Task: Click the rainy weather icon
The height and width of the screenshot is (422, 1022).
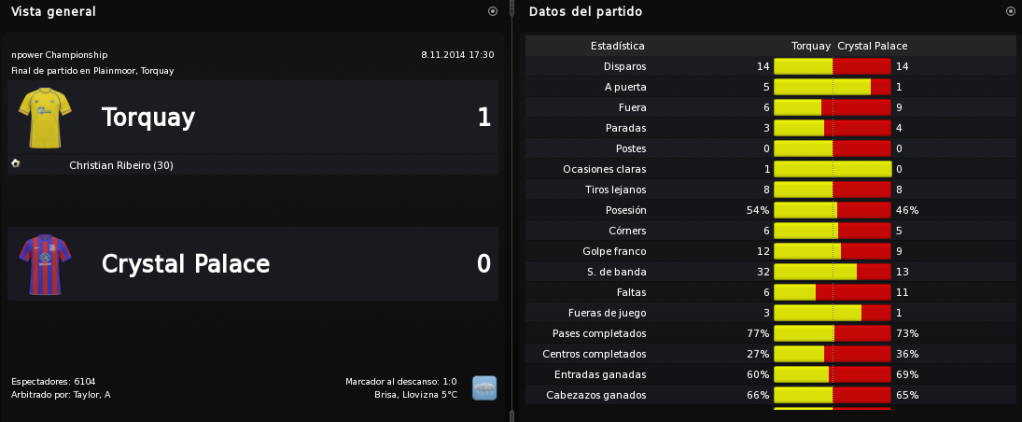Action: coord(484,388)
